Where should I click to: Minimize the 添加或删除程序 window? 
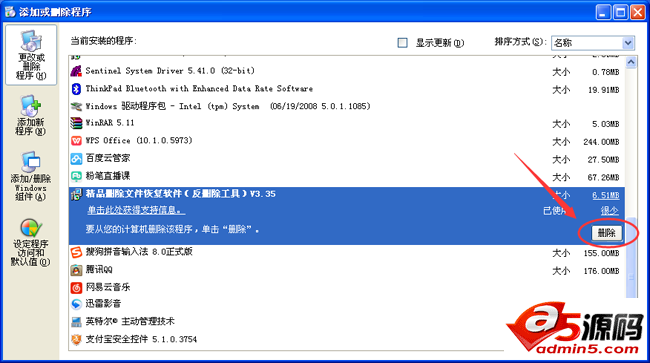[x=603, y=12]
